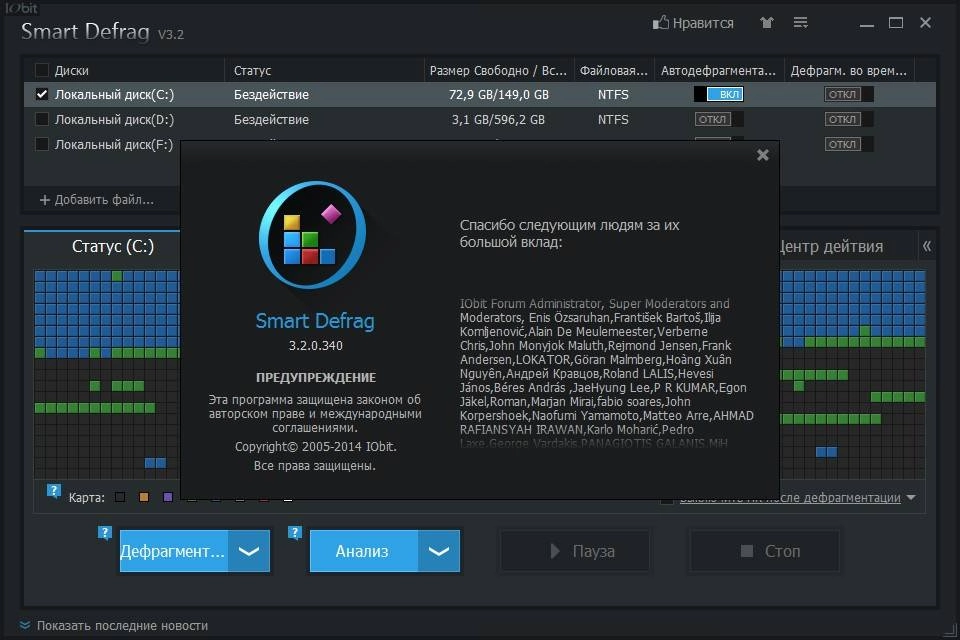
Task: Click the после дефрагментации link
Action: [790, 497]
